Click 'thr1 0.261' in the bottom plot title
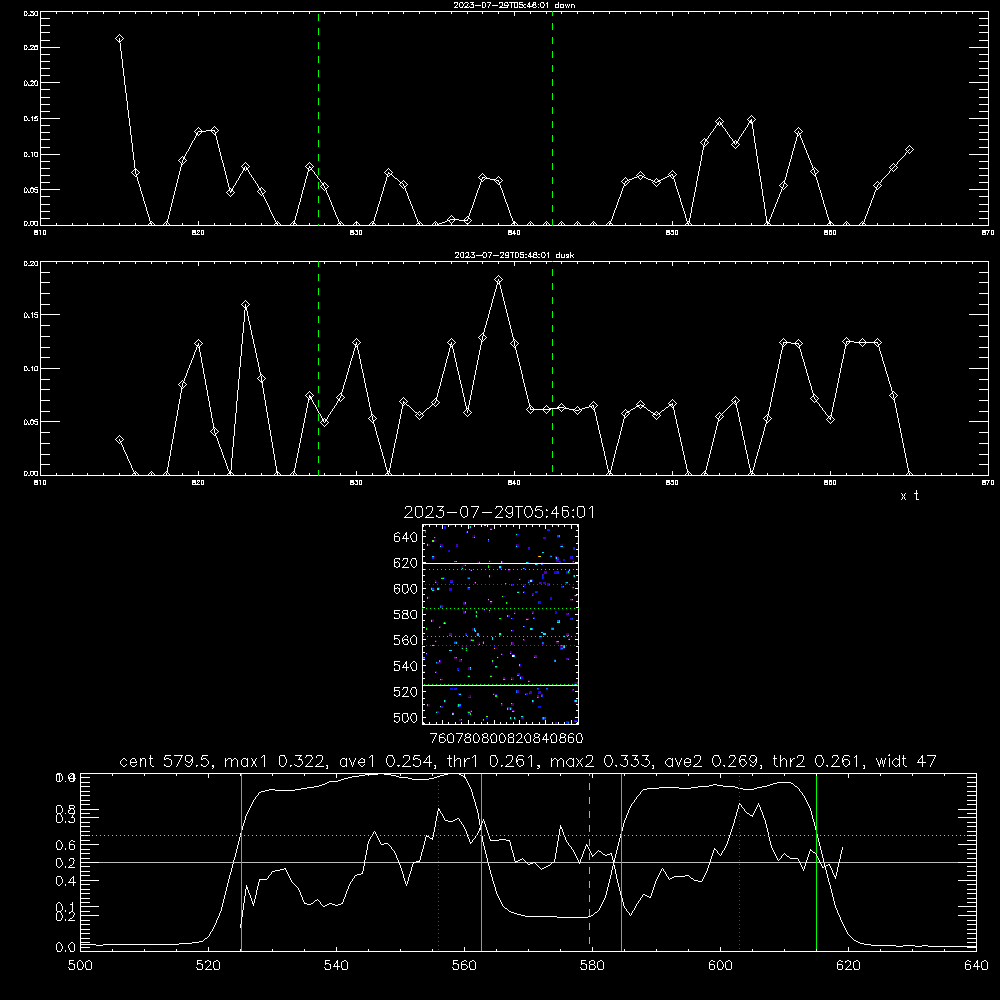This screenshot has height=1000, width=1000. pyautogui.click(x=493, y=761)
